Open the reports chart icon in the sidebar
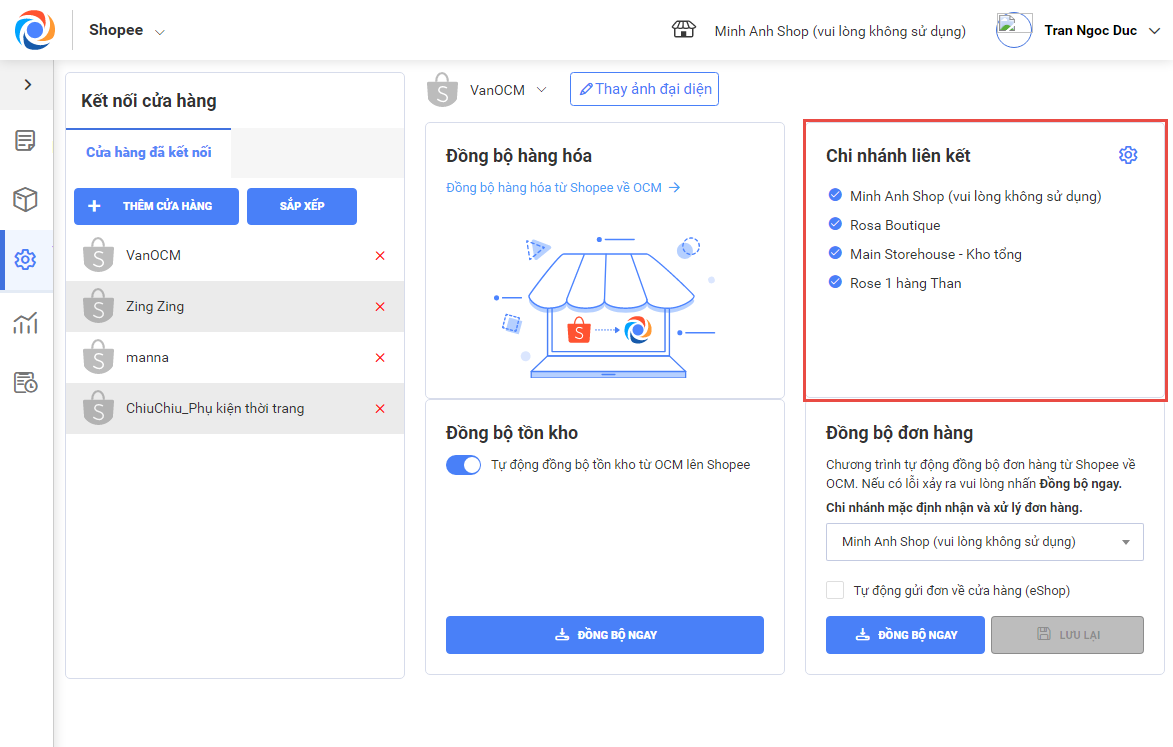The image size is (1173, 747). (x=26, y=322)
